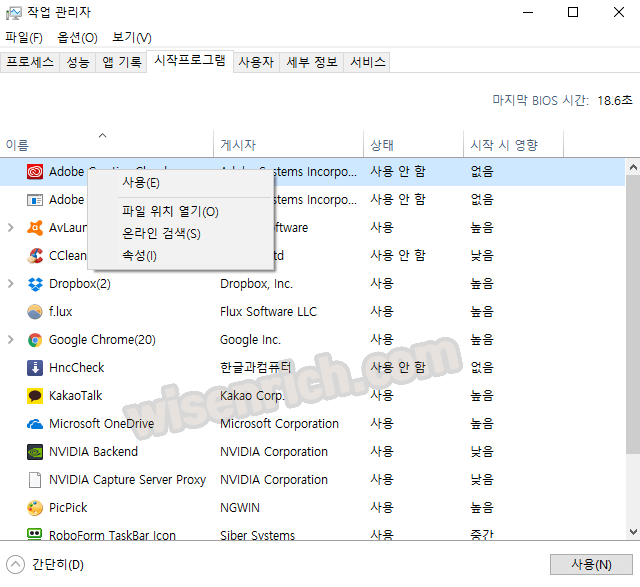Click the second Adobe entry's window icon
Image resolution: width=640 pixels, height=587 pixels.
coord(35,200)
